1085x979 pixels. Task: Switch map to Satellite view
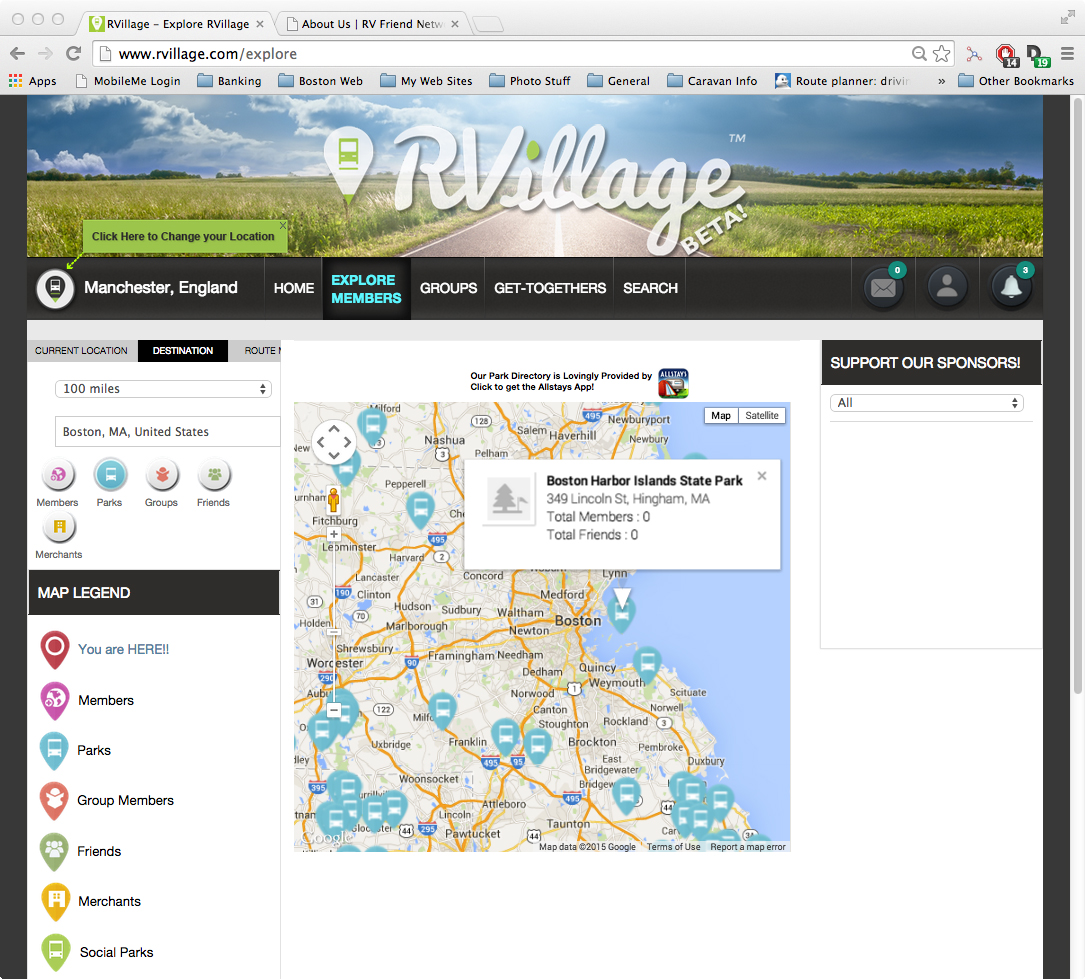(x=761, y=415)
